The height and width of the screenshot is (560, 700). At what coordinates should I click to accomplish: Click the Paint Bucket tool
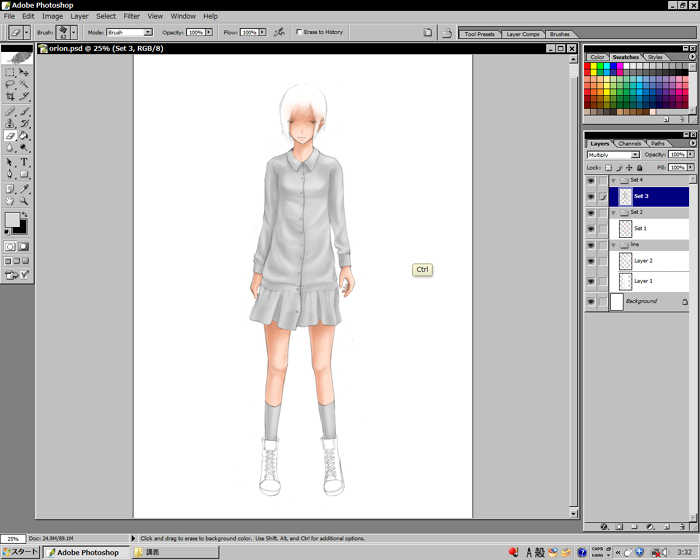coord(24,136)
